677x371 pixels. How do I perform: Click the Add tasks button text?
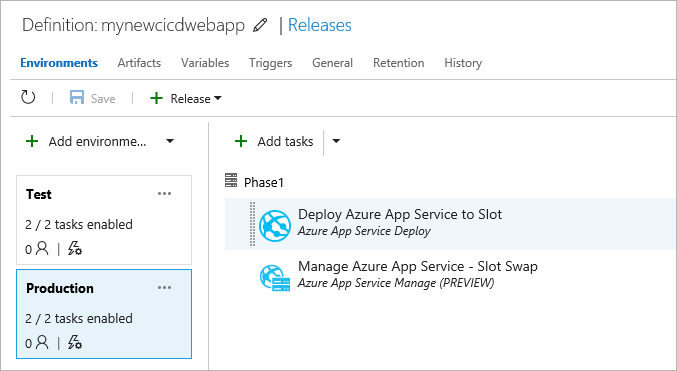[285, 141]
